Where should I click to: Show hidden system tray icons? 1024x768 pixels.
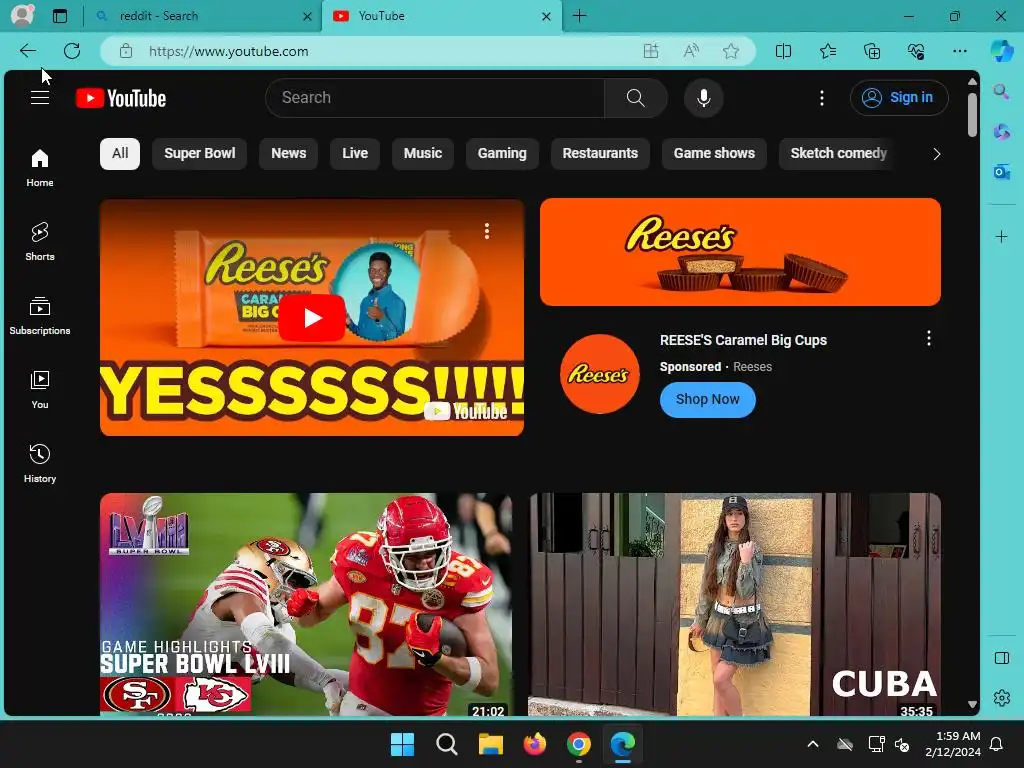pos(812,744)
